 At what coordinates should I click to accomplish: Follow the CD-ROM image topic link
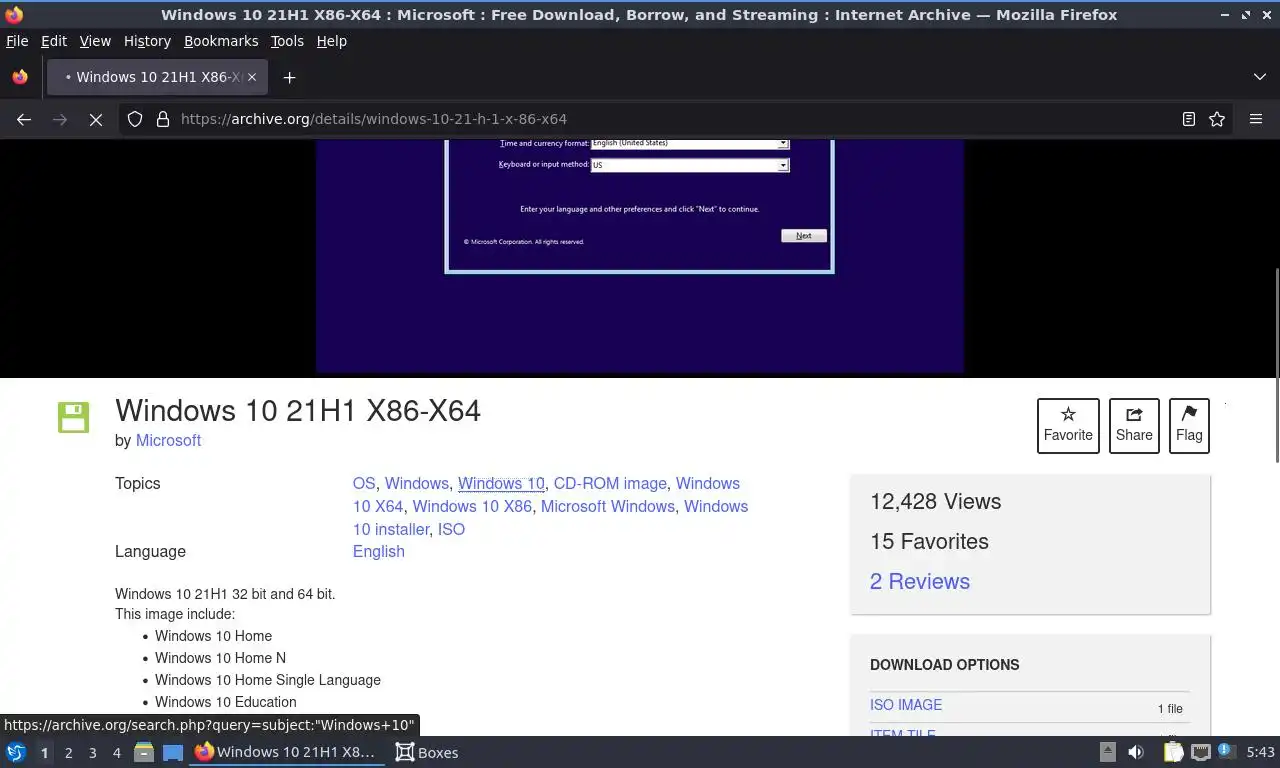tap(610, 483)
